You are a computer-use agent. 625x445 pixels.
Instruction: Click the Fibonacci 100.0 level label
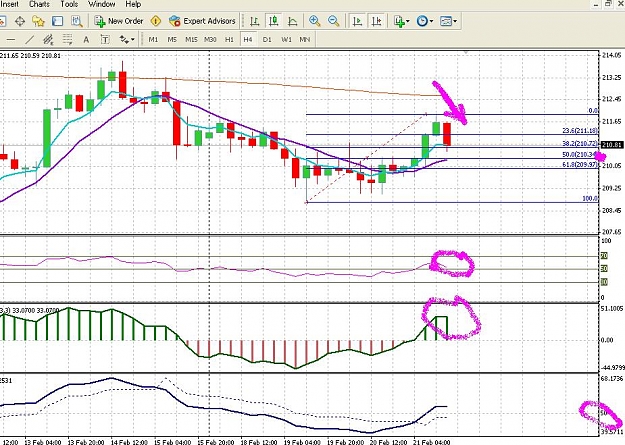tap(590, 198)
